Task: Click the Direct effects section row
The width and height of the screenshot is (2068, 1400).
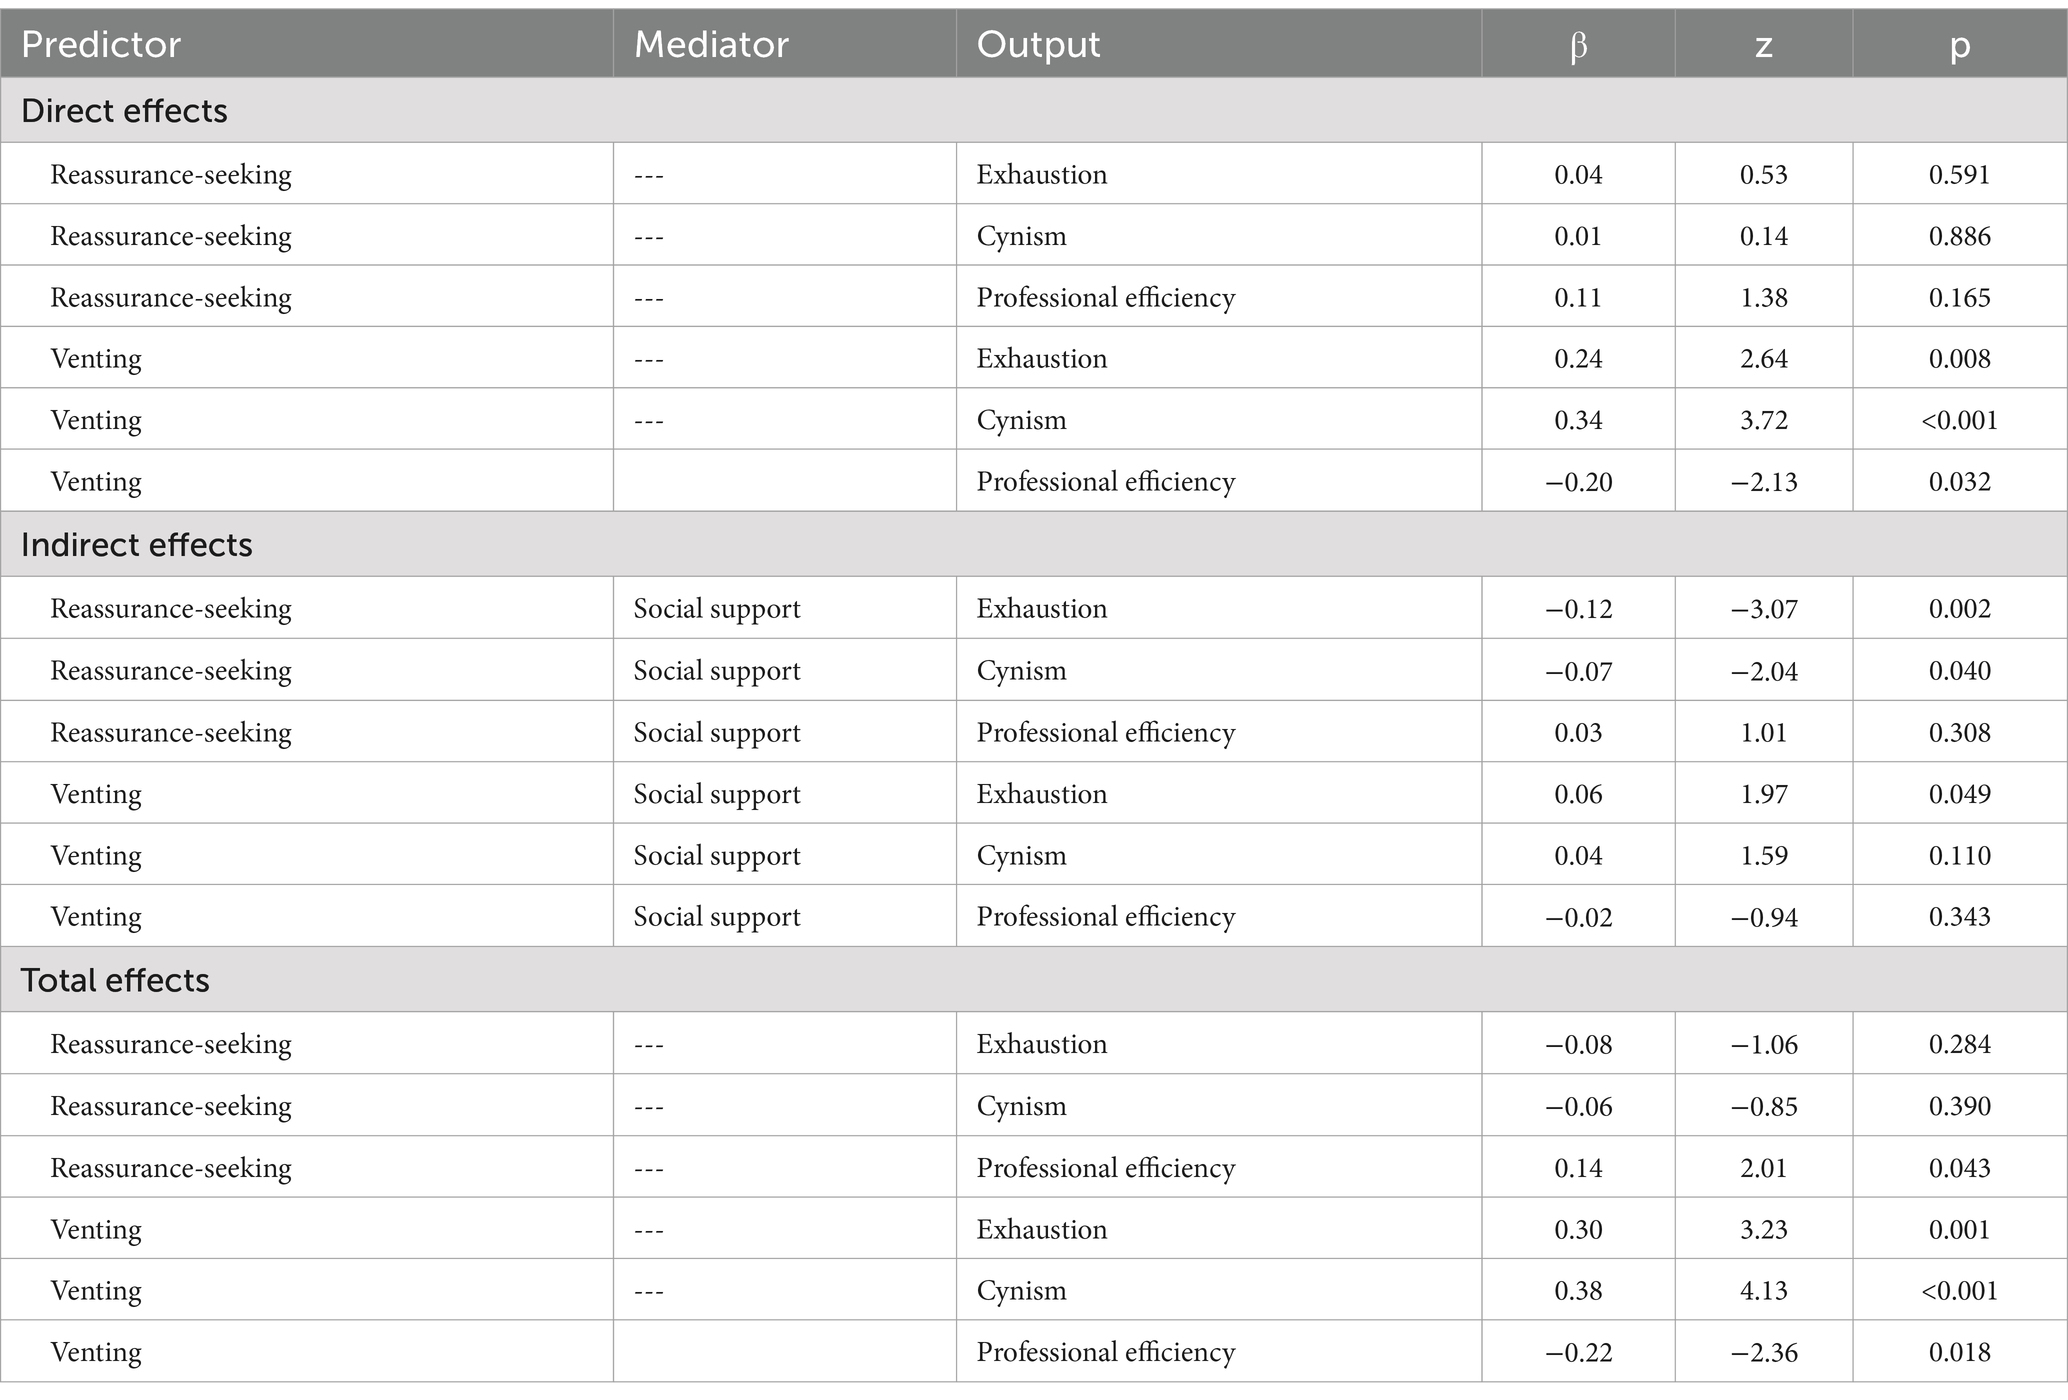Action: [1034, 110]
